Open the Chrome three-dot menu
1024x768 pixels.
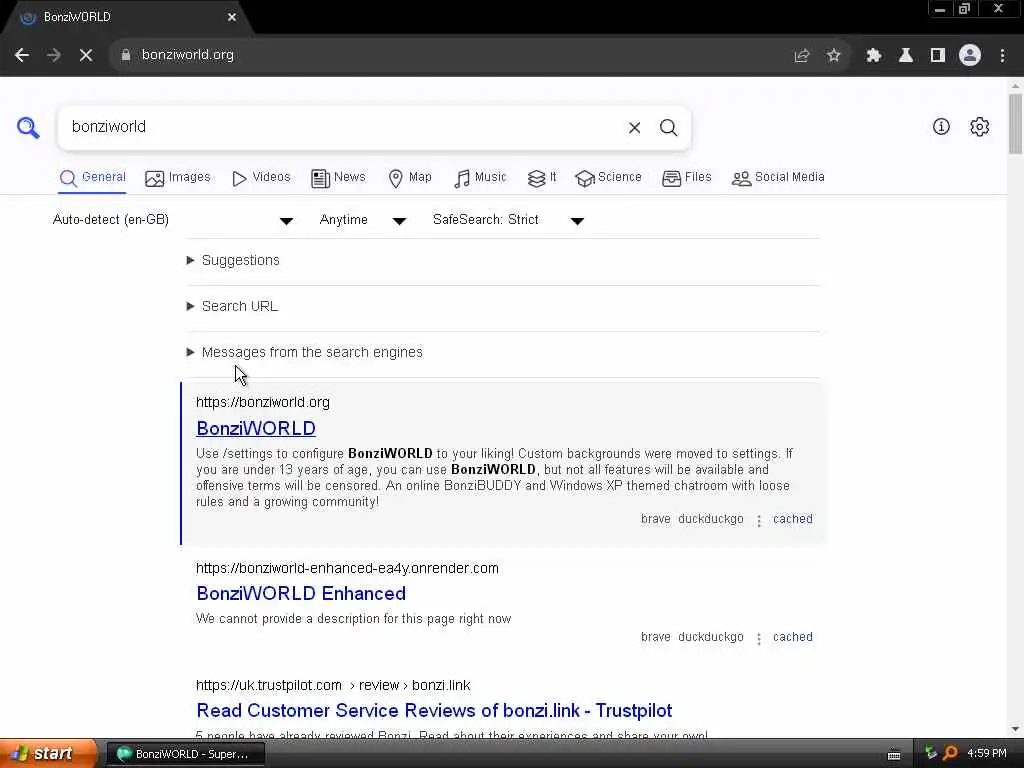[x=1002, y=56]
